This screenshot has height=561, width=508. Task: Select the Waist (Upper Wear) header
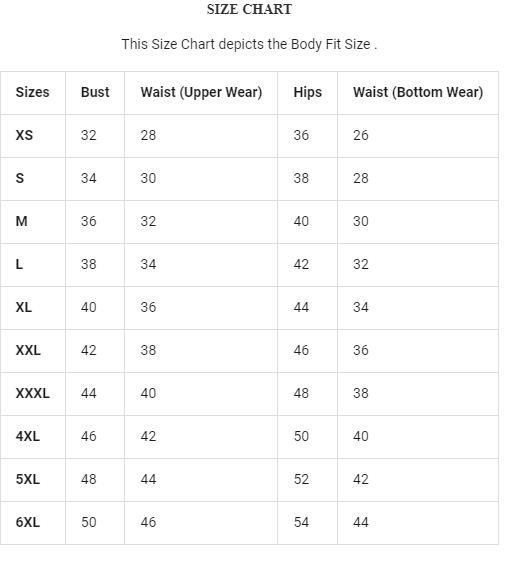(x=201, y=92)
